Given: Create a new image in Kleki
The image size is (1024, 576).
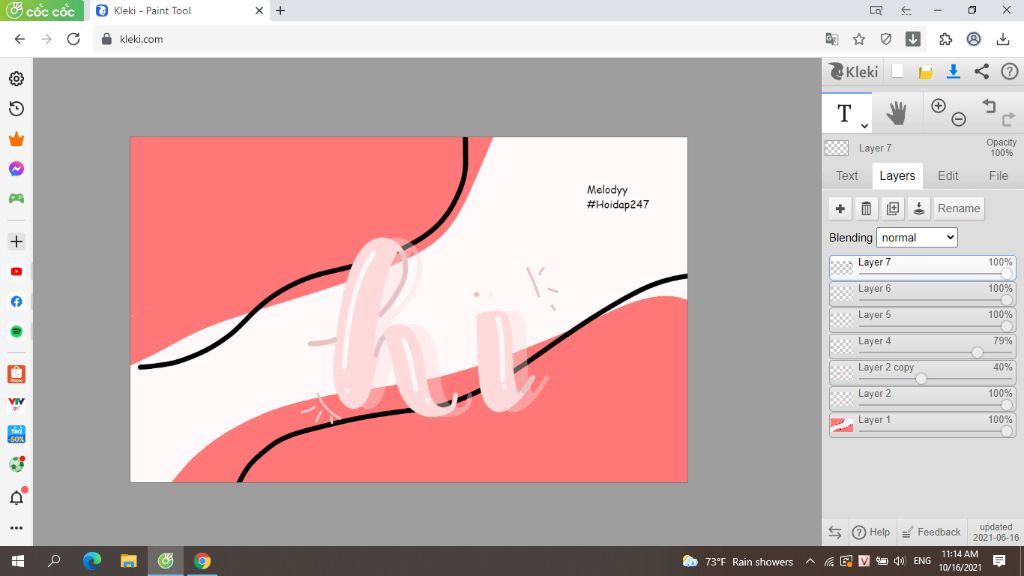Looking at the screenshot, I should (x=897, y=72).
